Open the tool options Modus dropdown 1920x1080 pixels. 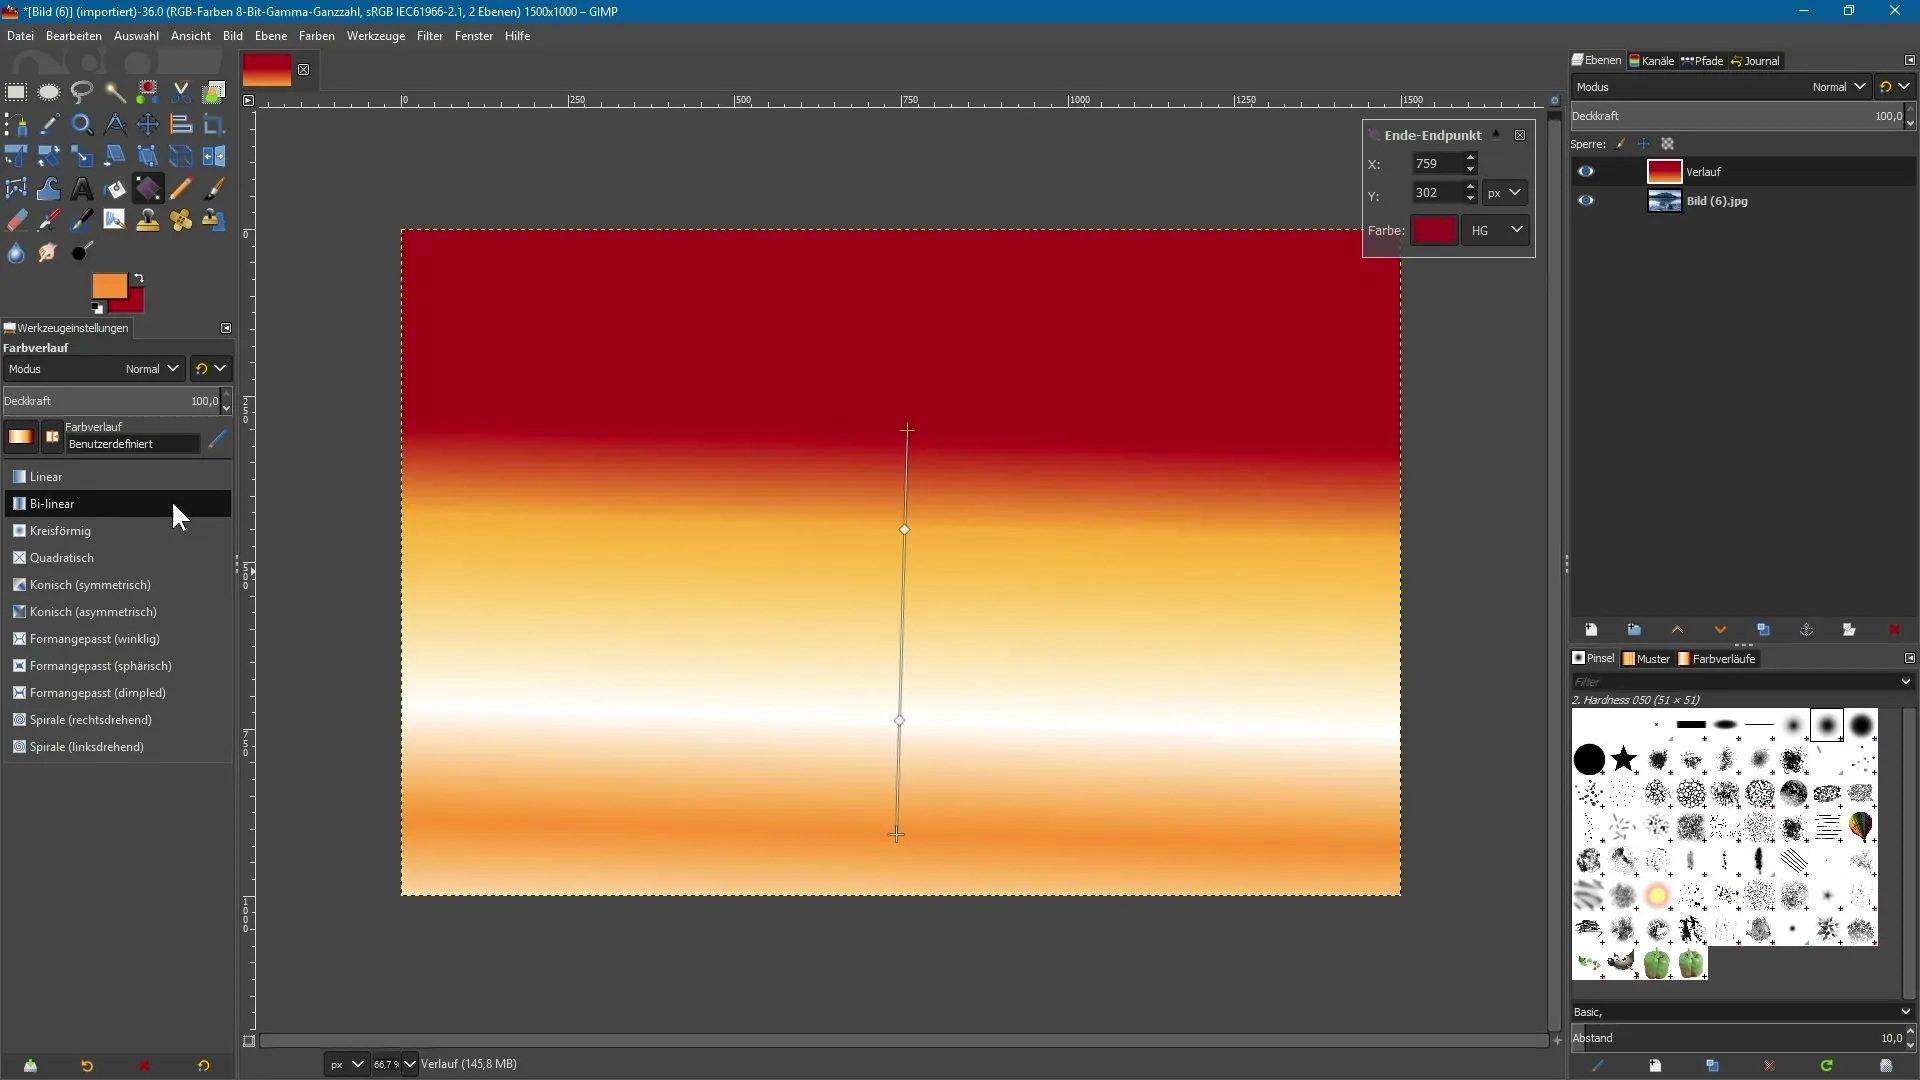[93, 369]
